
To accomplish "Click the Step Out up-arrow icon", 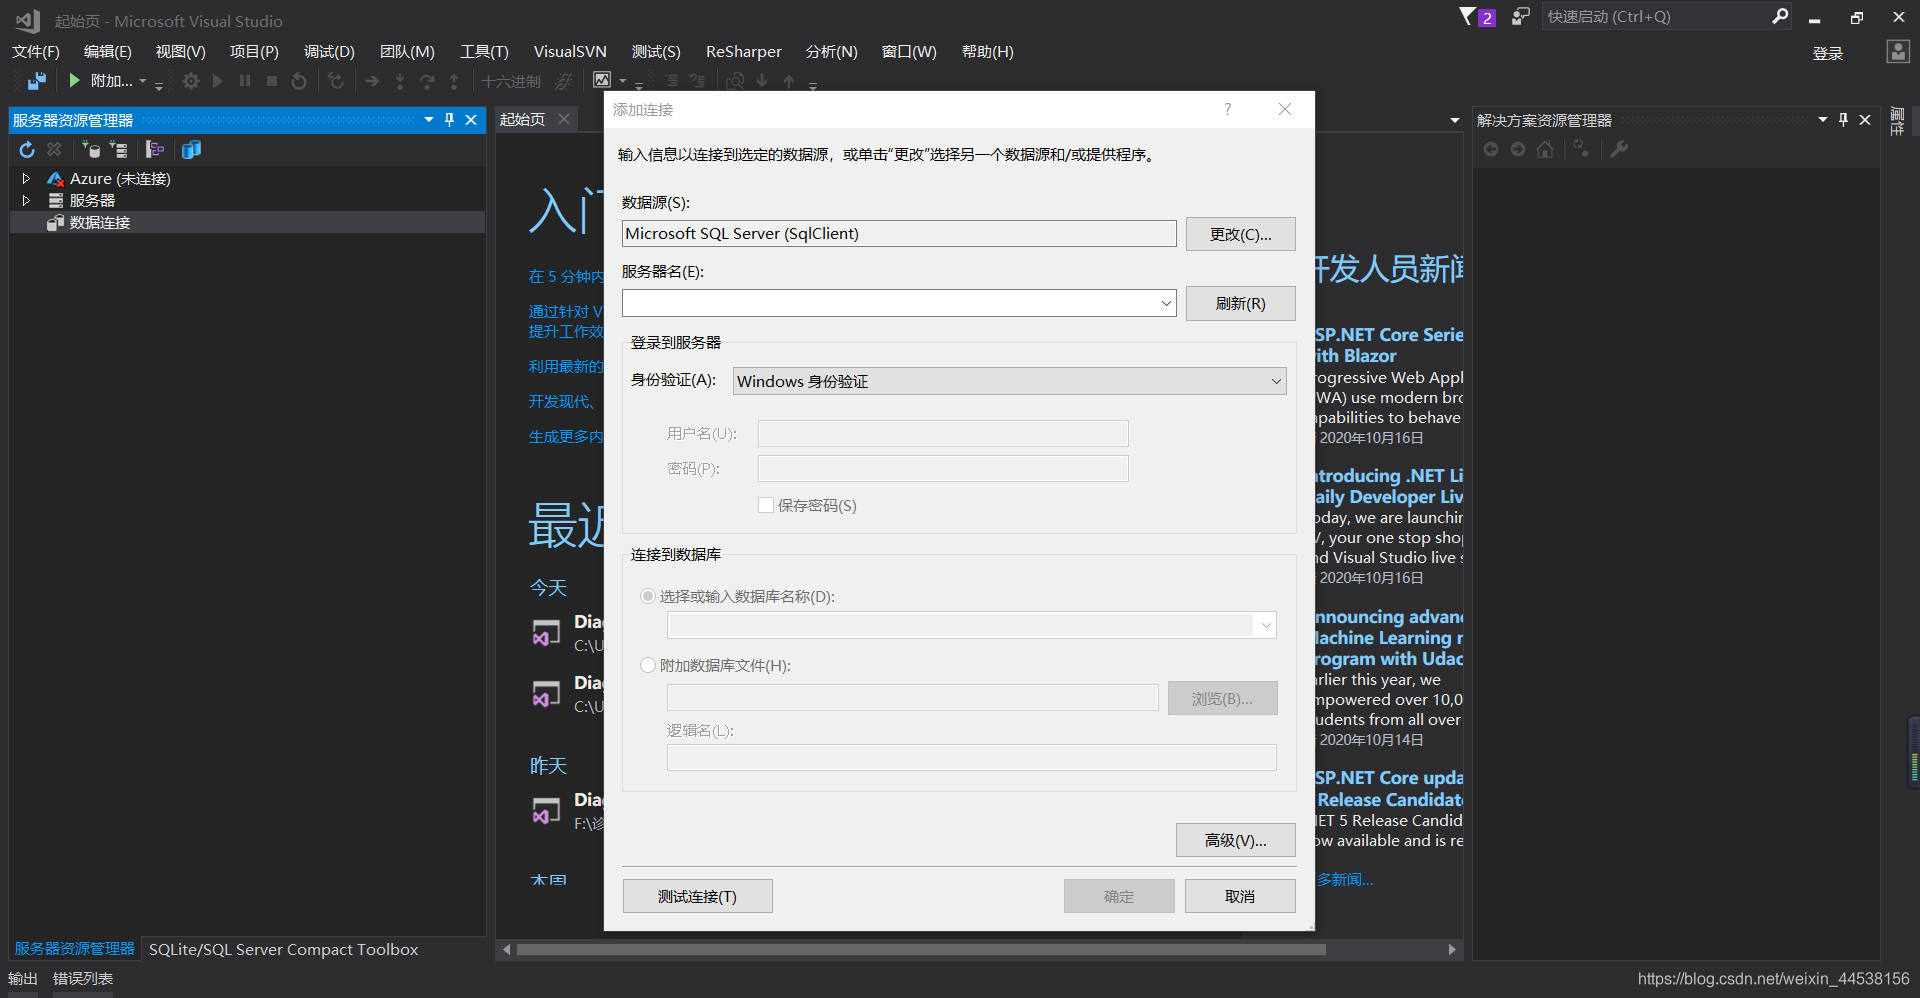I will tap(454, 81).
